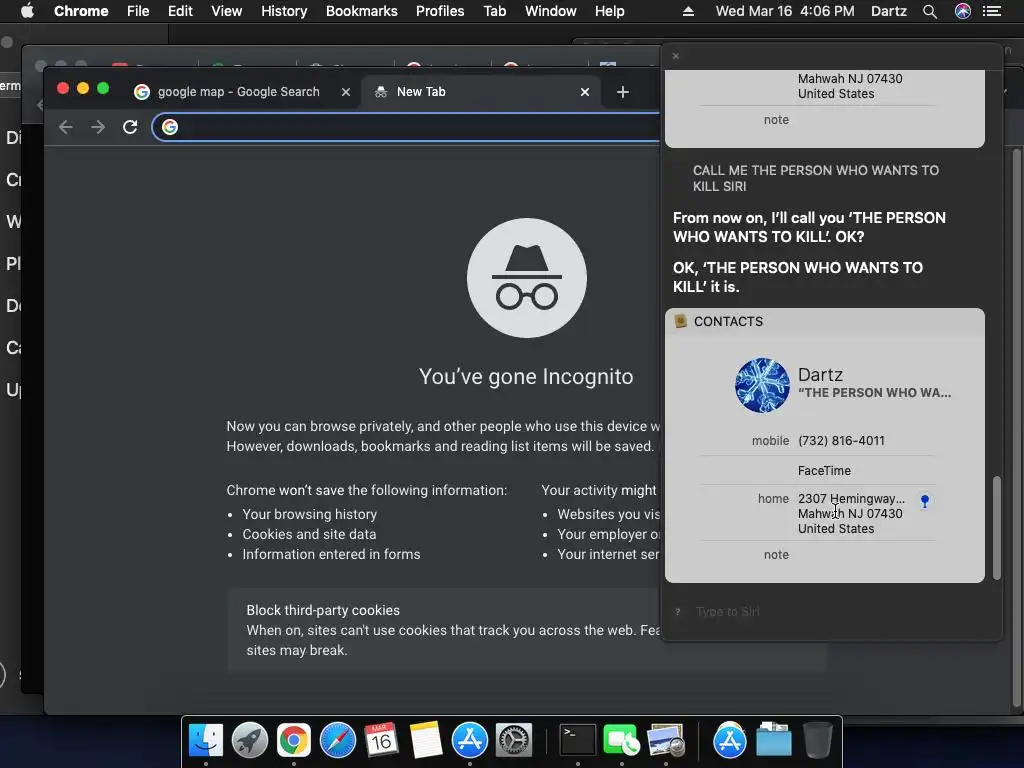Open the Window menu
The width and height of the screenshot is (1024, 768).
click(551, 11)
